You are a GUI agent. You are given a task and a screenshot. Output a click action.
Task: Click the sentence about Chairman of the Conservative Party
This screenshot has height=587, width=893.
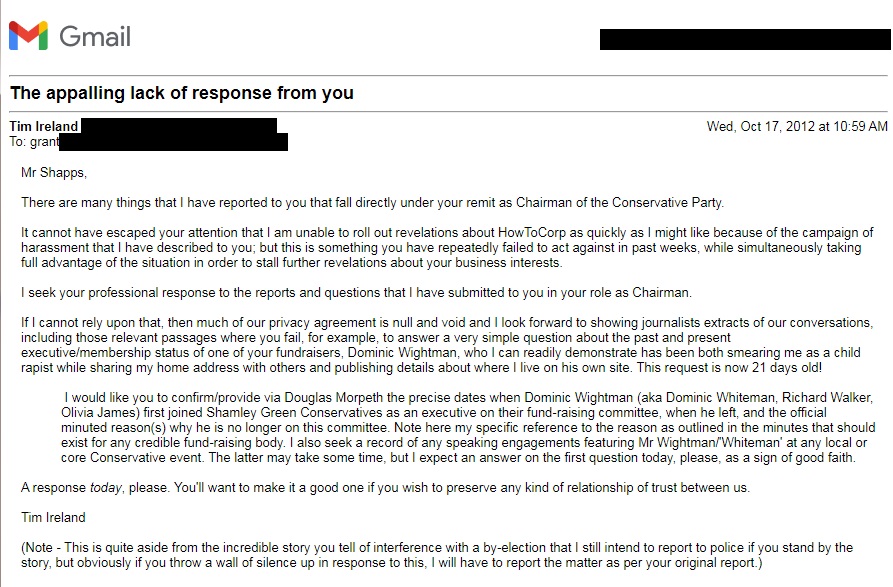pos(372,203)
